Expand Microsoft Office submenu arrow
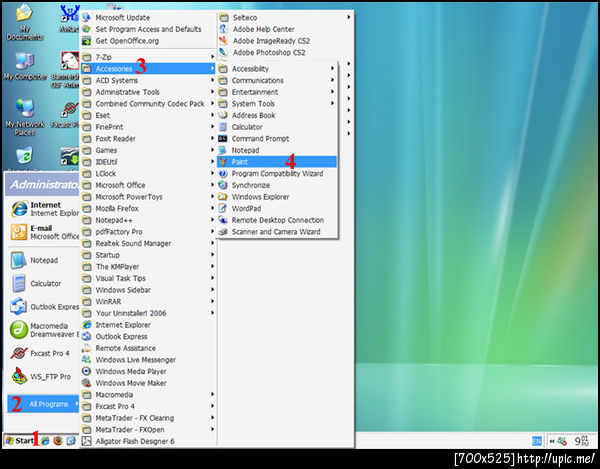This screenshot has height=469, width=600. click(x=212, y=185)
